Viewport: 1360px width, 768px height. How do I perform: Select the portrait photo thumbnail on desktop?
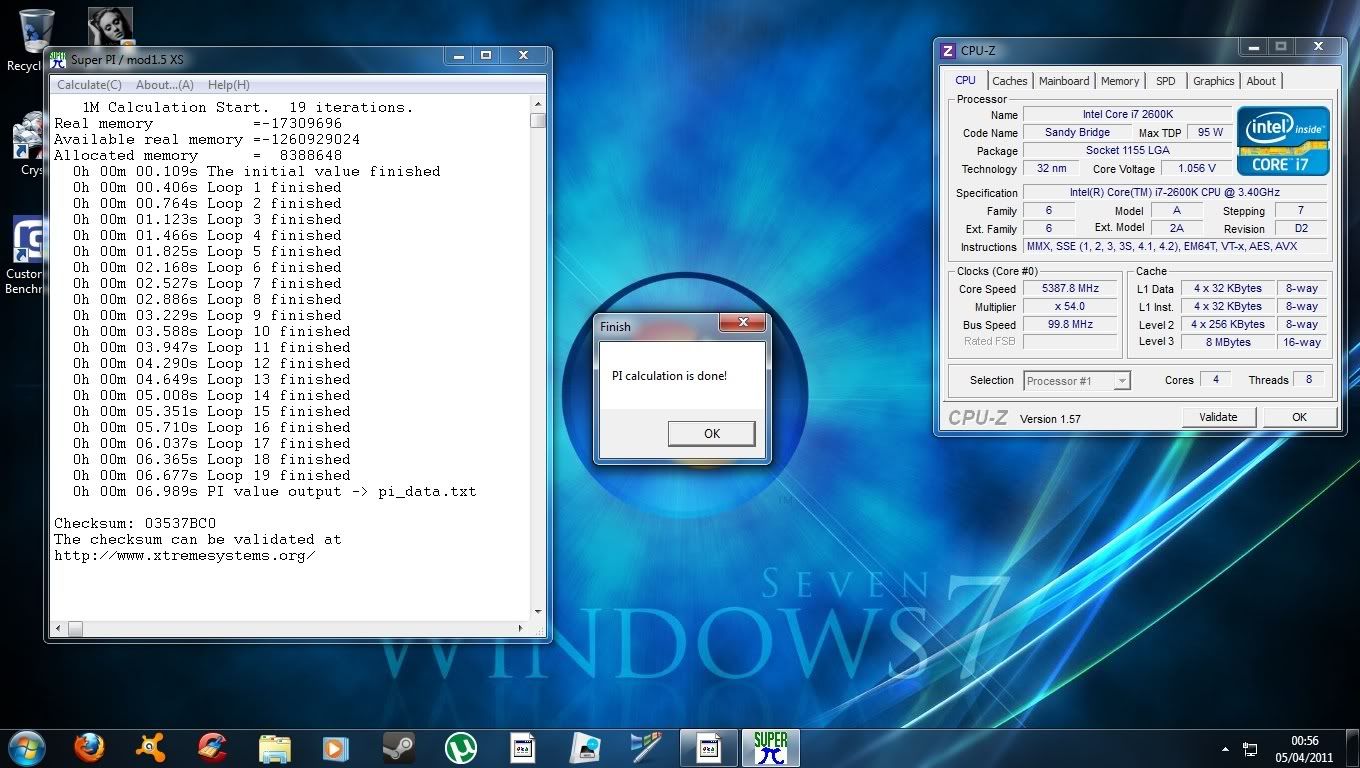click(x=110, y=26)
